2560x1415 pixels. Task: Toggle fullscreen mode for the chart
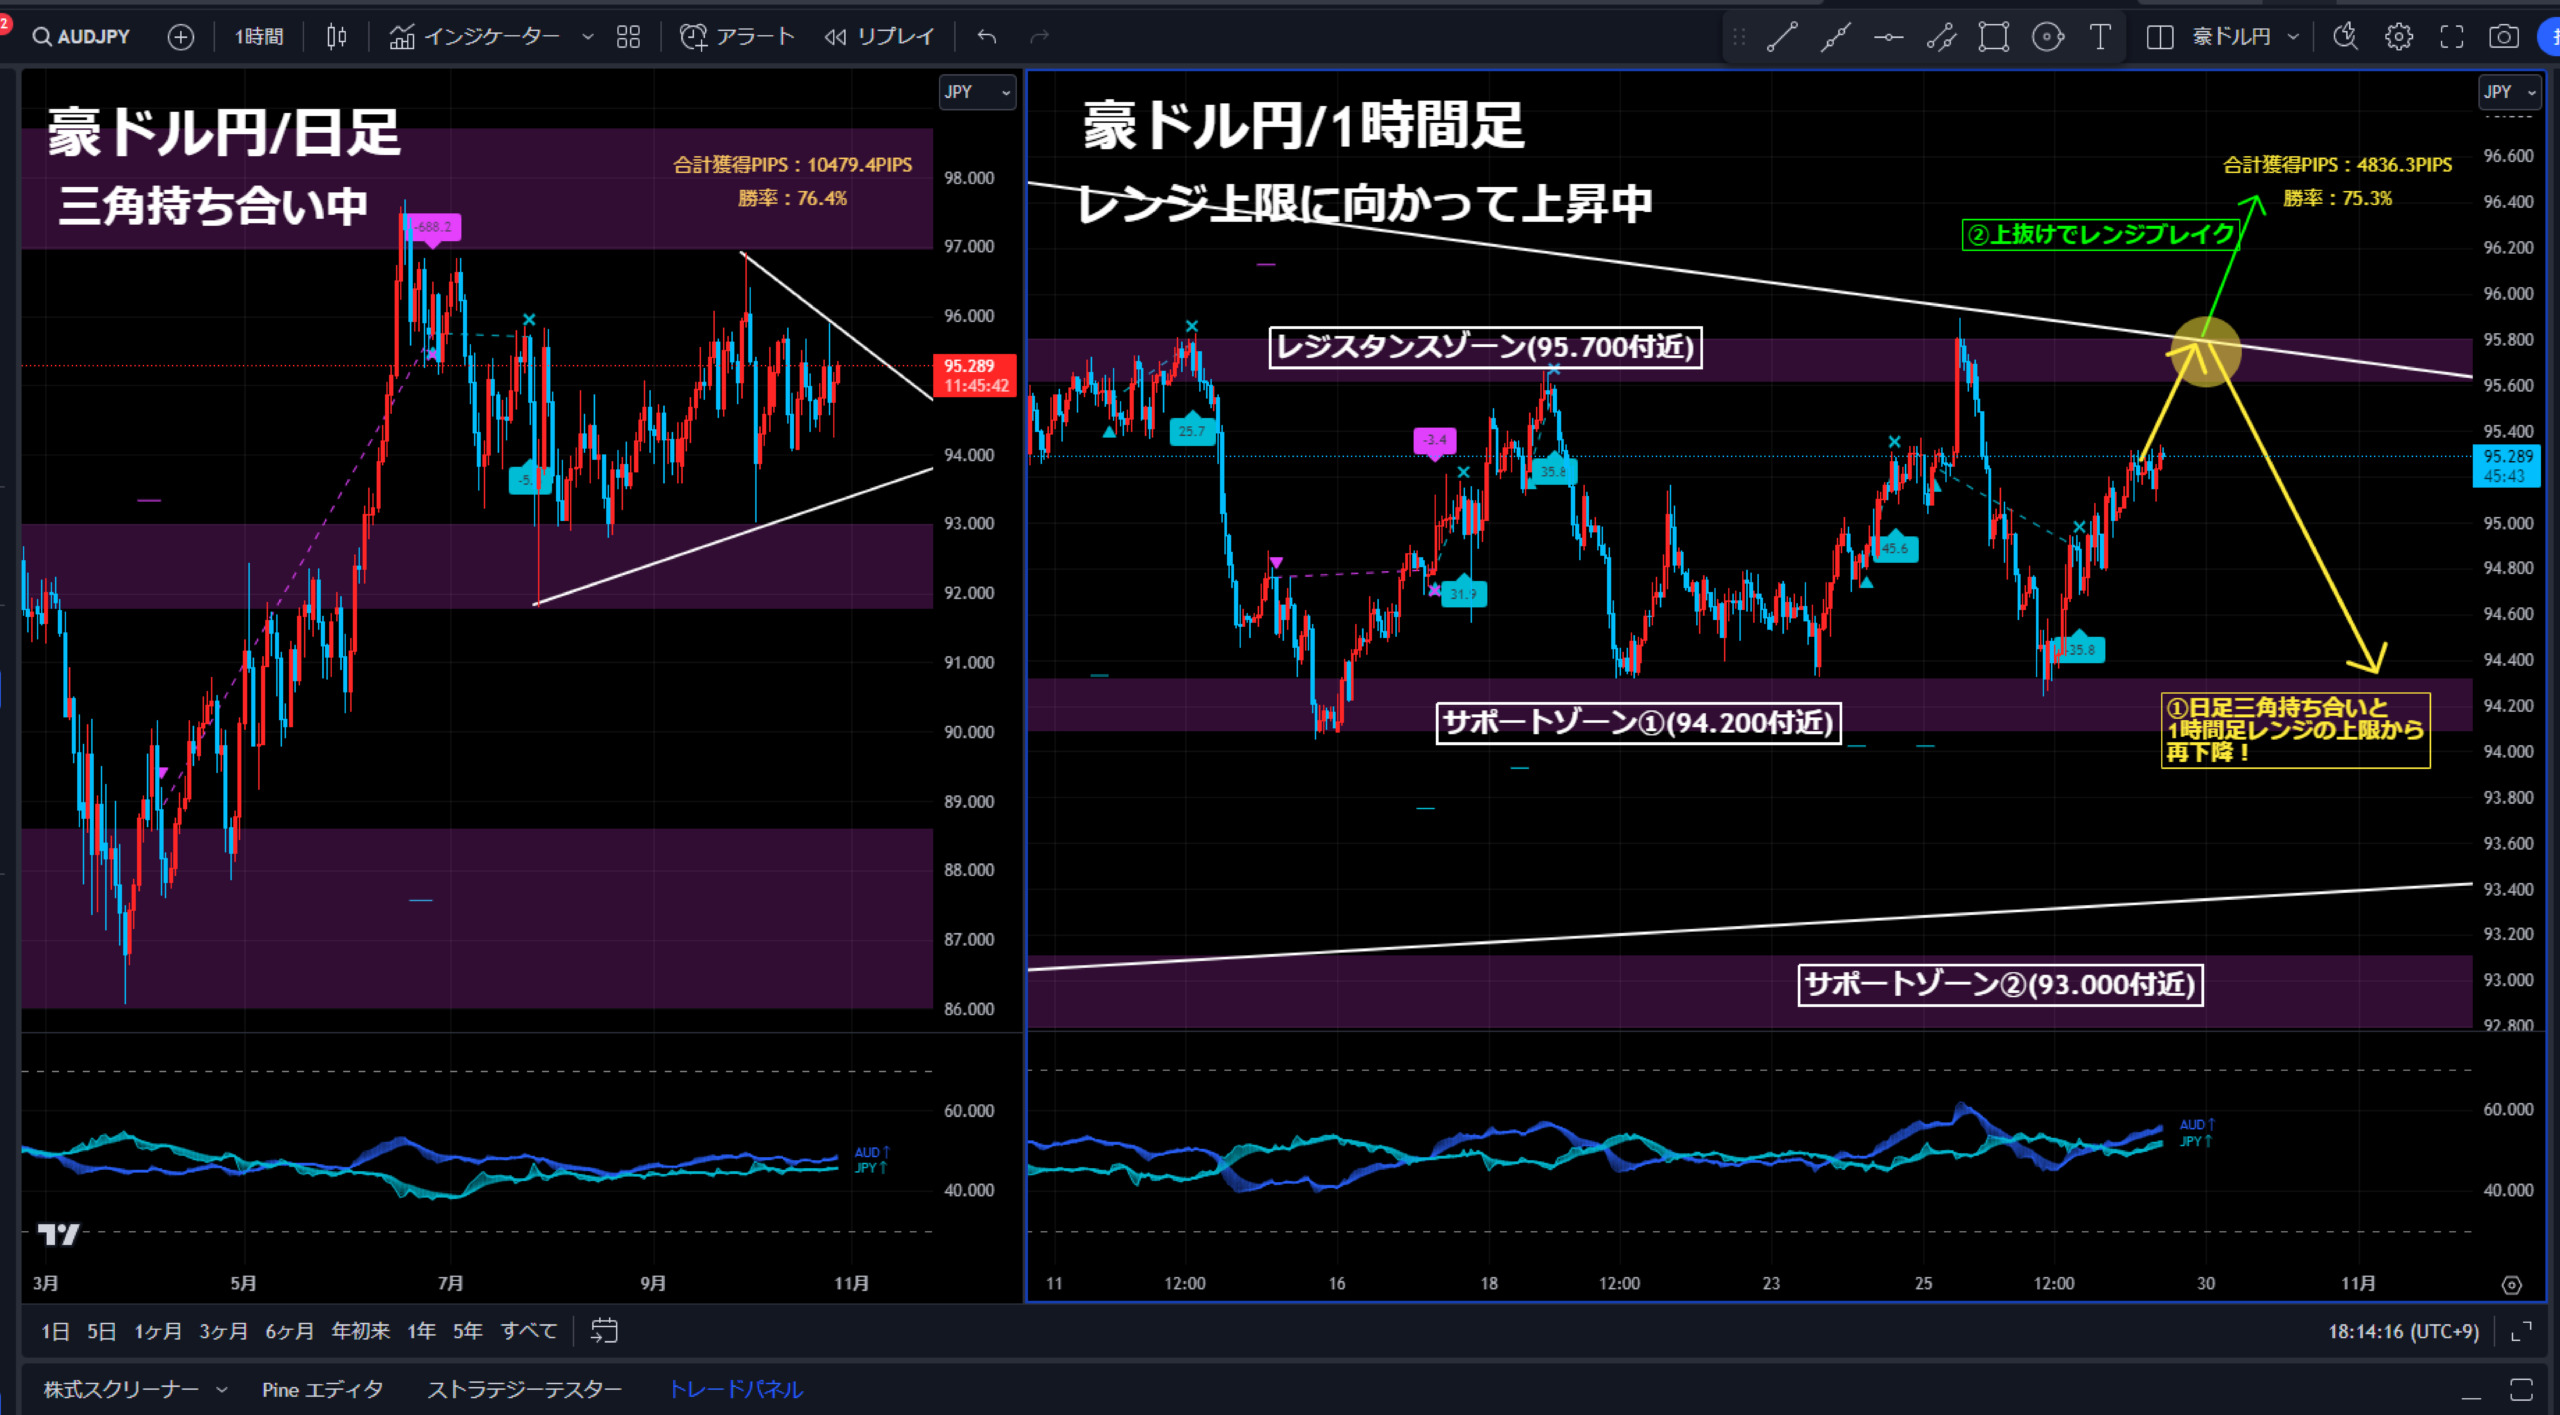(2451, 37)
